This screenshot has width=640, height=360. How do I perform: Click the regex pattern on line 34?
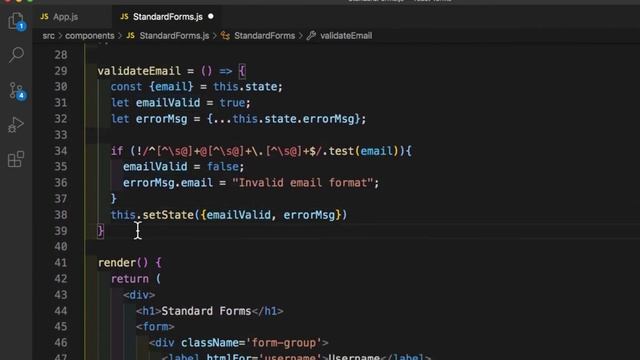[x=232, y=151]
